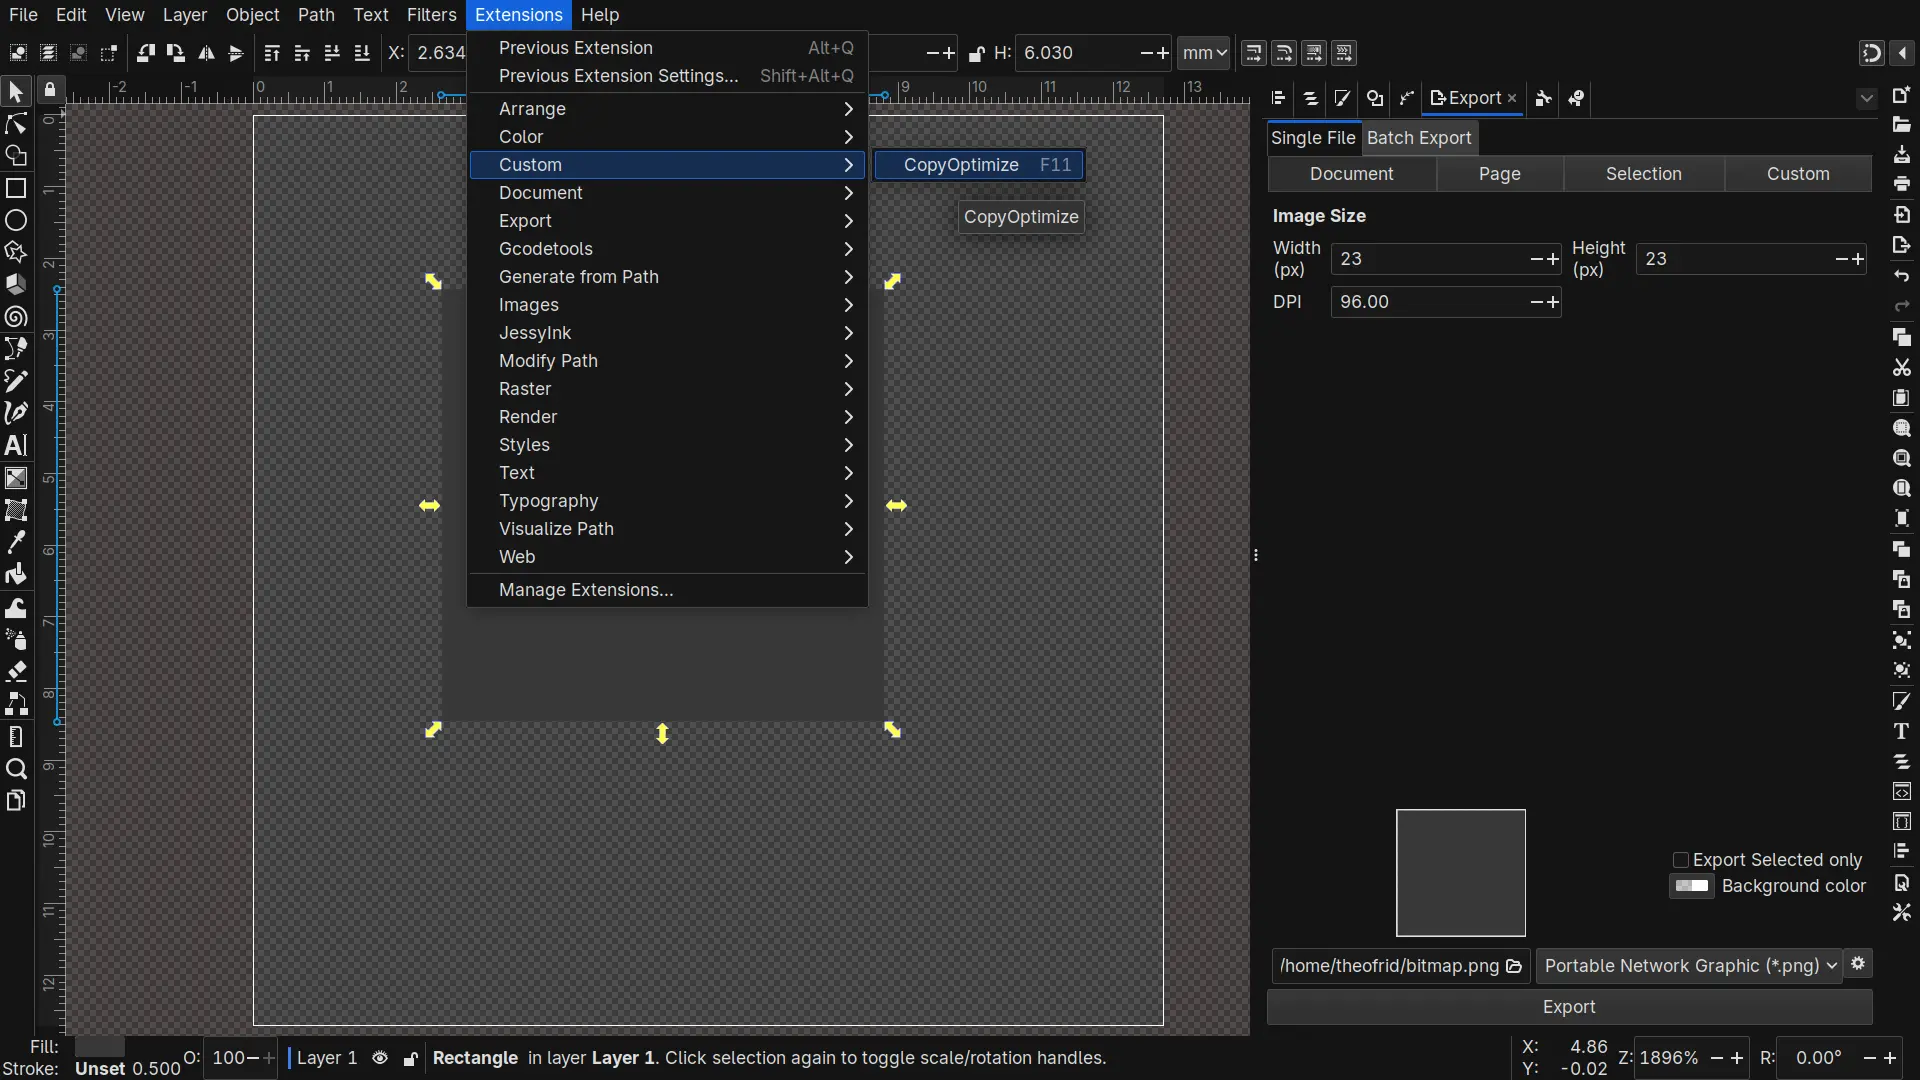
Task: Select the Rectangle tool
Action: (x=16, y=188)
